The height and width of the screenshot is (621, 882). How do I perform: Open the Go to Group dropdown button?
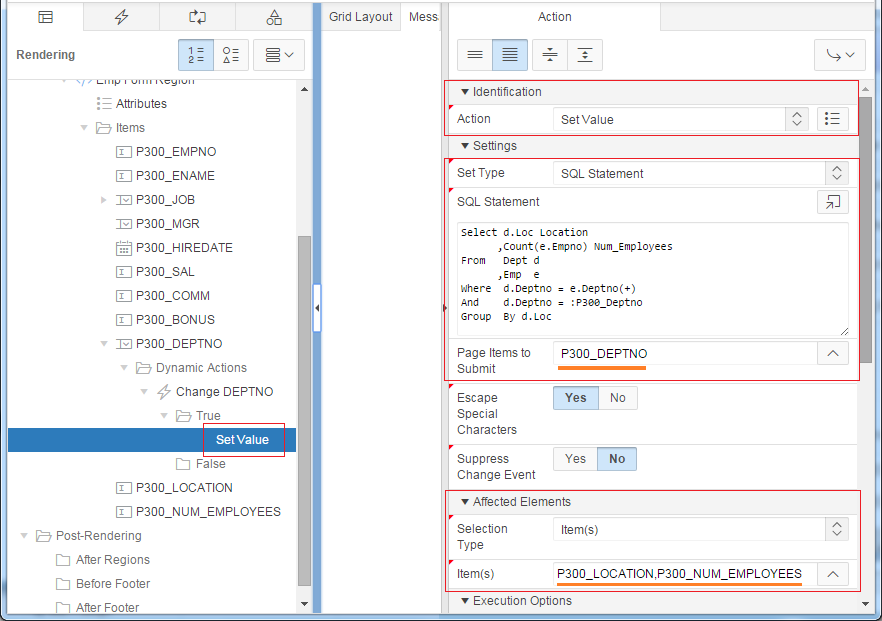(x=840, y=55)
